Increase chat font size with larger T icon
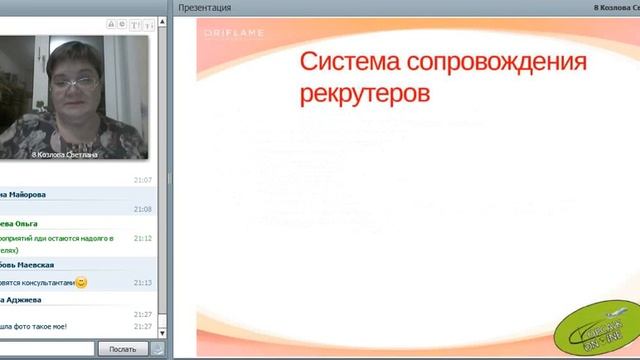The width and height of the screenshot is (640, 360). point(135,25)
